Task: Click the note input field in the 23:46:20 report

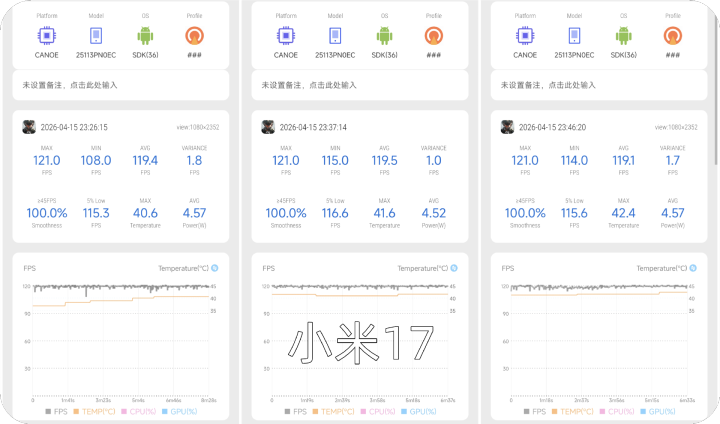Action: (x=599, y=85)
